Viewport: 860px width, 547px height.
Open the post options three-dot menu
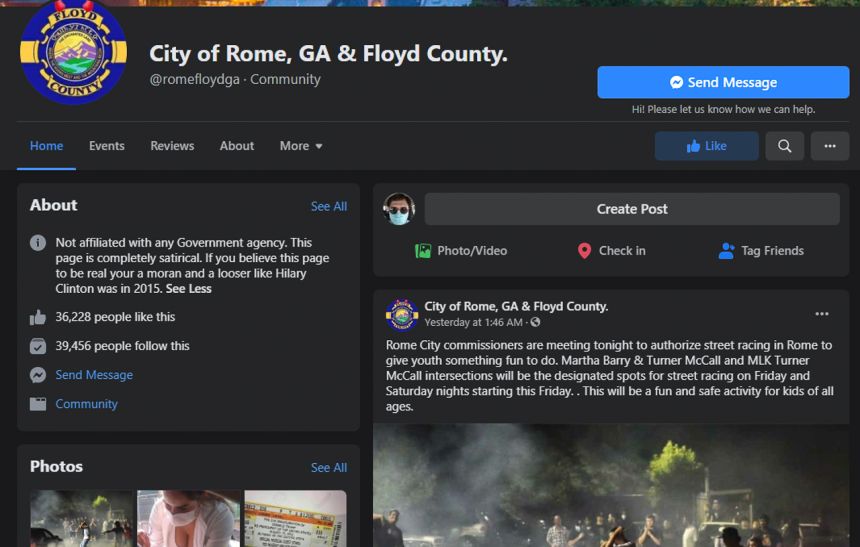click(x=822, y=314)
